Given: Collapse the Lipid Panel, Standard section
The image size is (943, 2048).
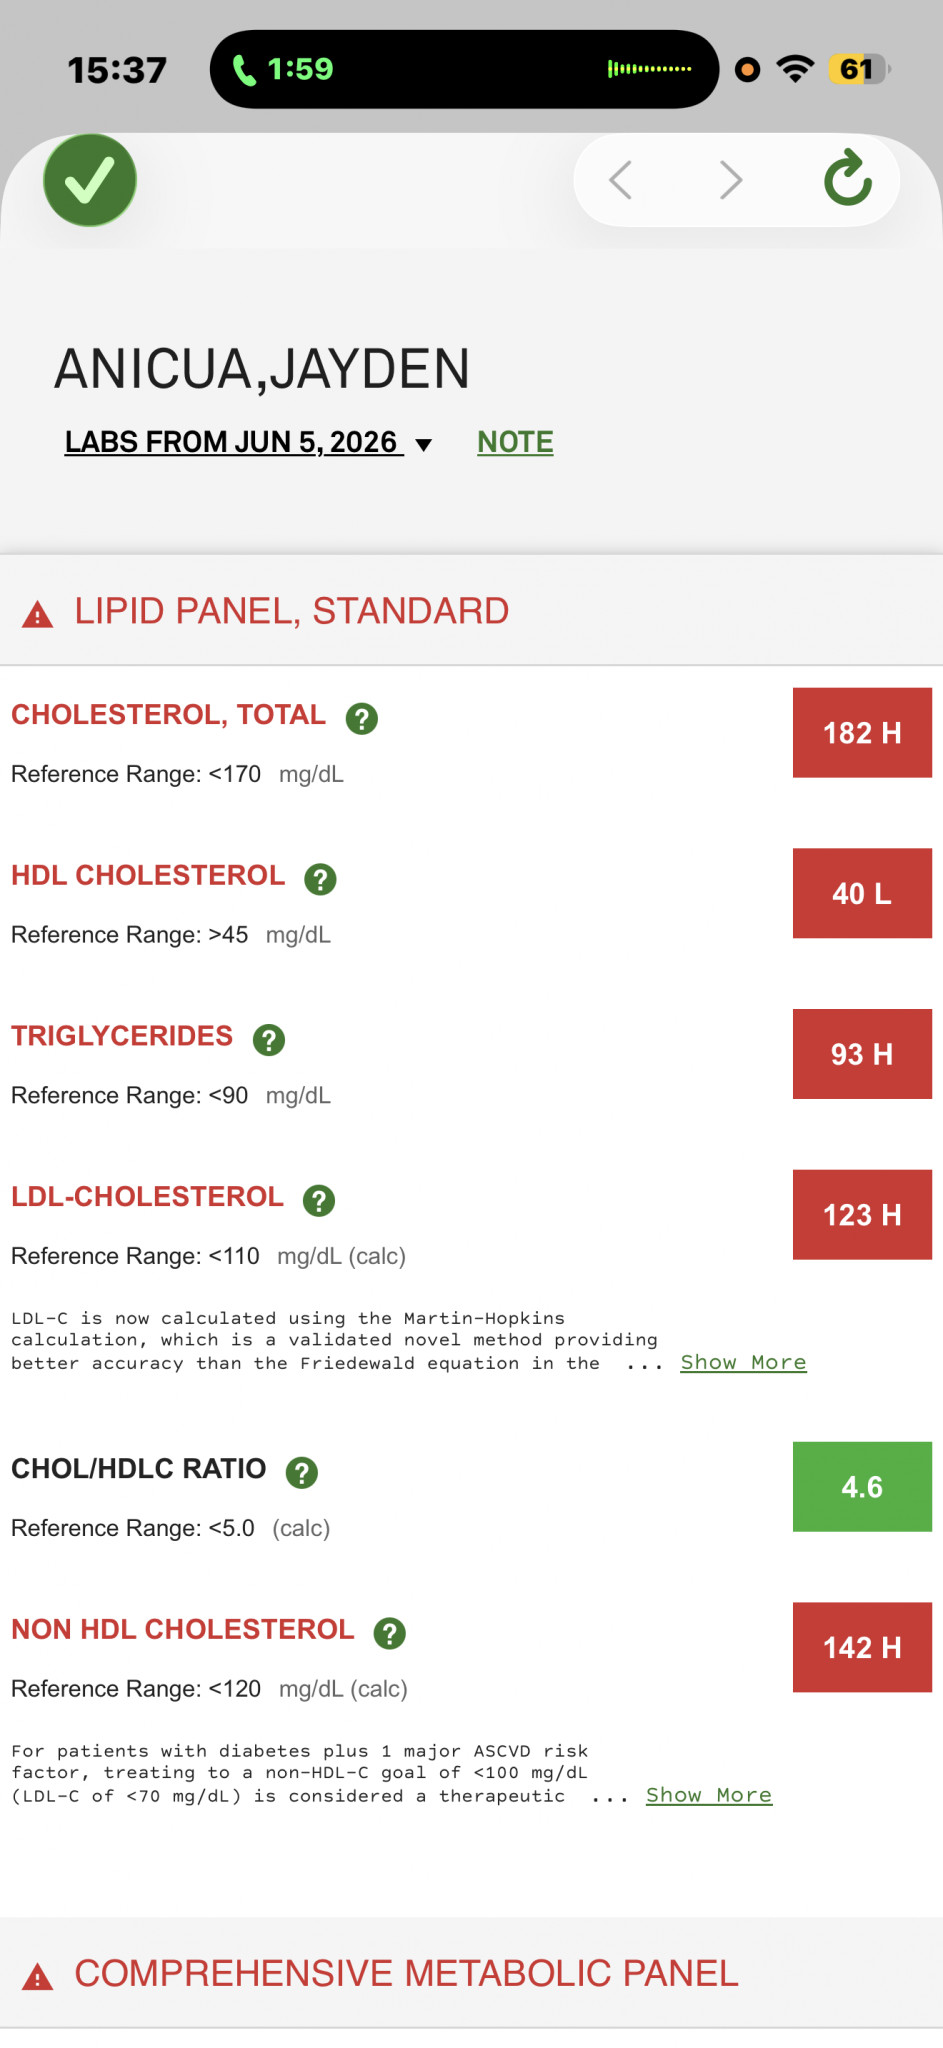Looking at the screenshot, I should 471,611.
